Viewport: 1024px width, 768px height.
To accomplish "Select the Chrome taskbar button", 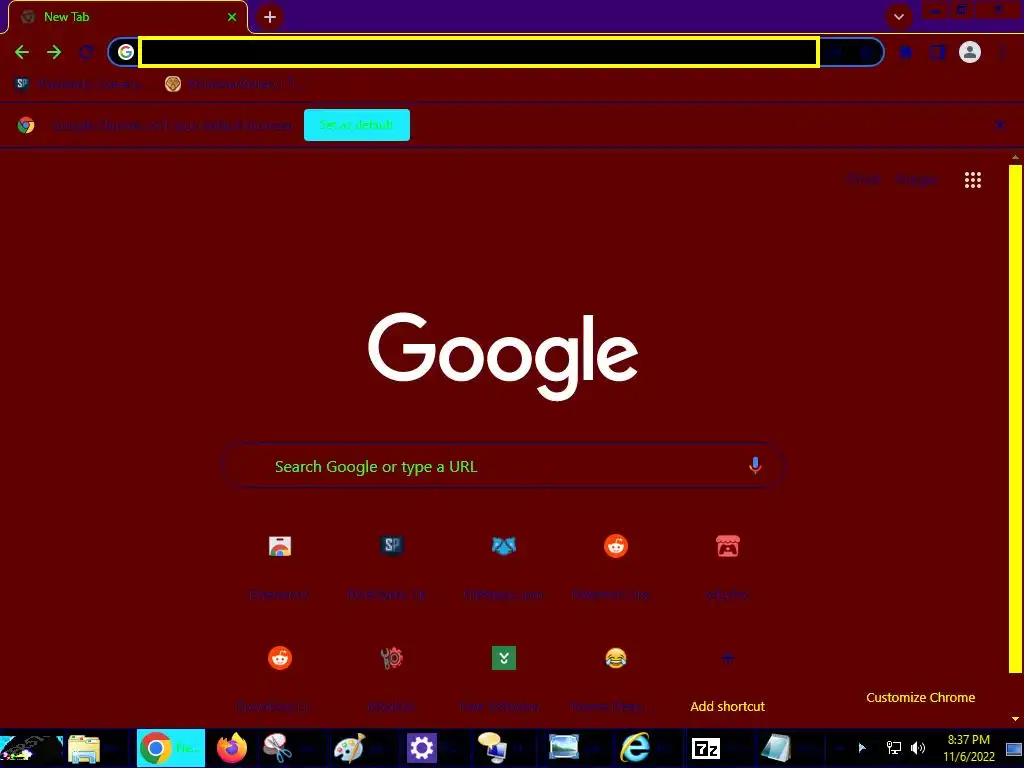I will point(170,748).
